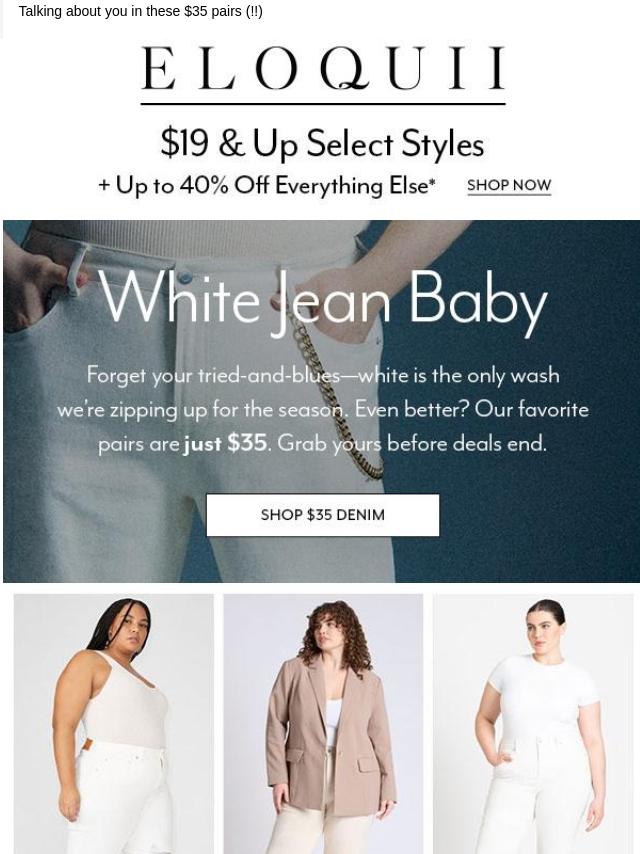
Task: Open the product photo with tan blazer model
Action: (323, 724)
